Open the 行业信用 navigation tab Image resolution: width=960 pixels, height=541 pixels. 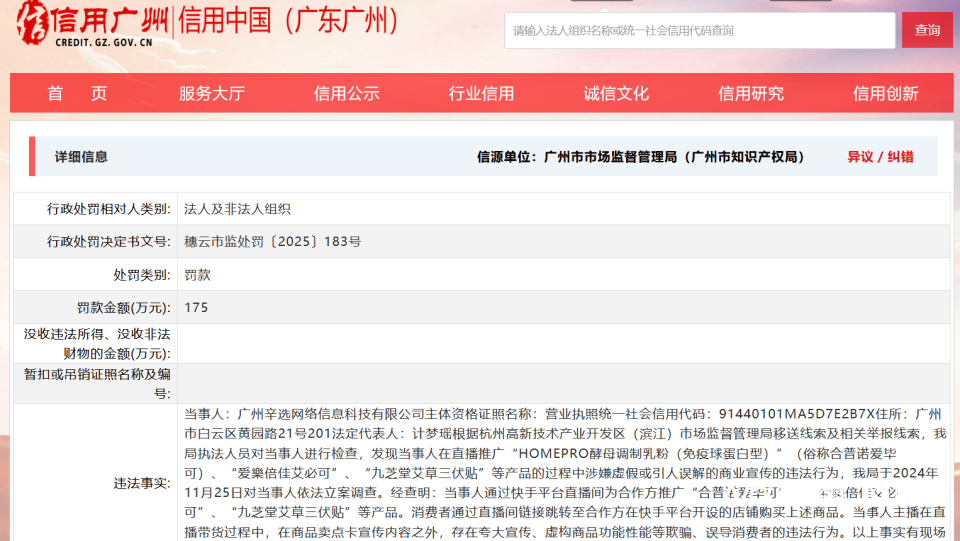click(481, 93)
